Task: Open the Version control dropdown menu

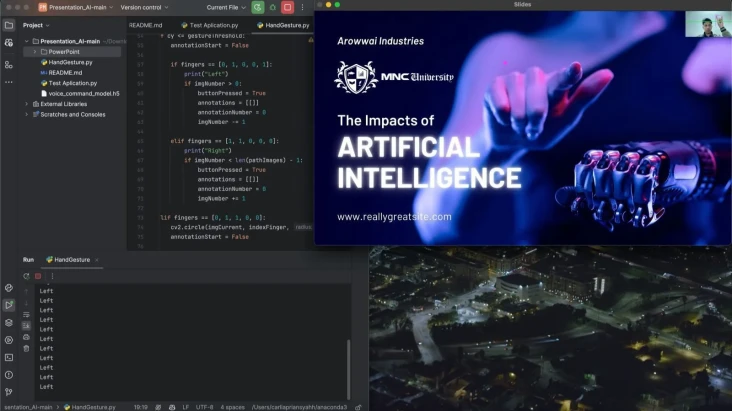Action: click(144, 7)
